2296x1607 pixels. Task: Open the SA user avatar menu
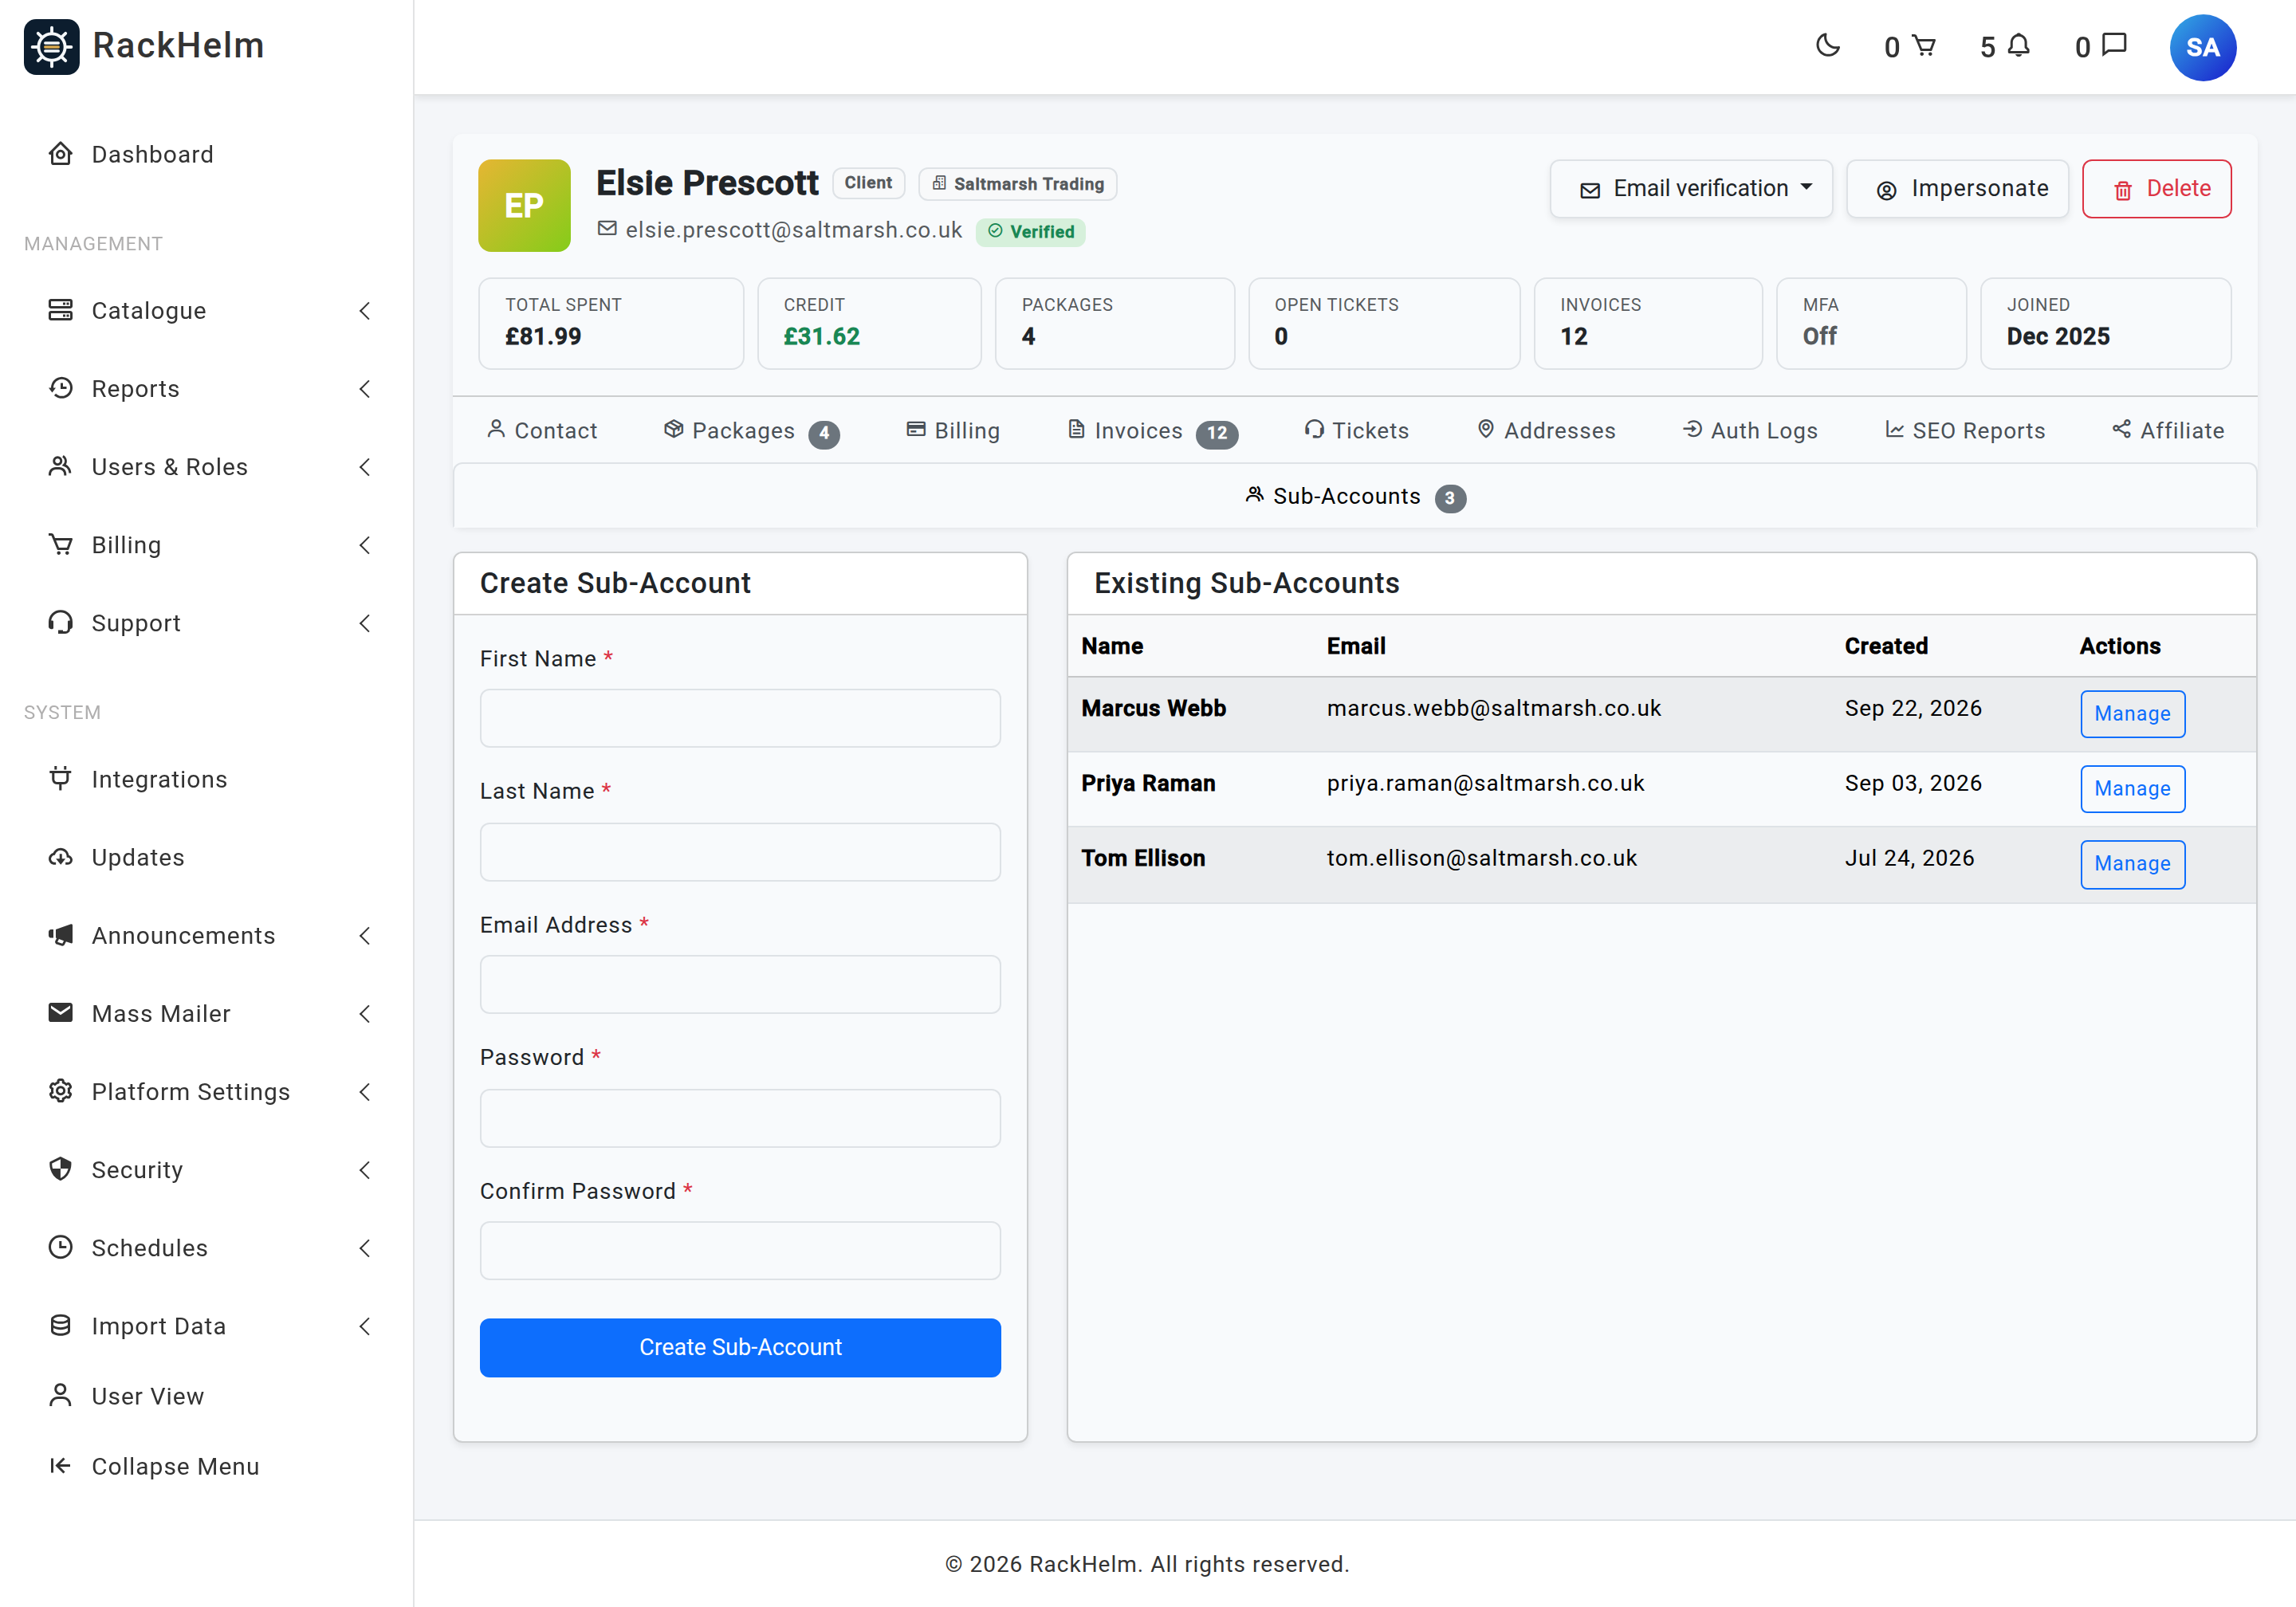[x=2202, y=47]
